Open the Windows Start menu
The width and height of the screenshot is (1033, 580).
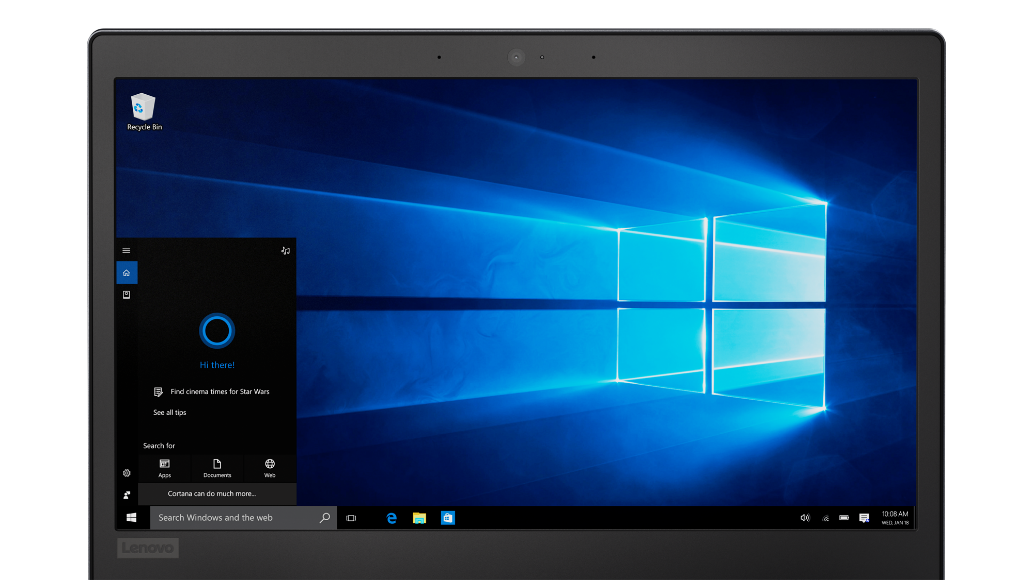(x=131, y=518)
